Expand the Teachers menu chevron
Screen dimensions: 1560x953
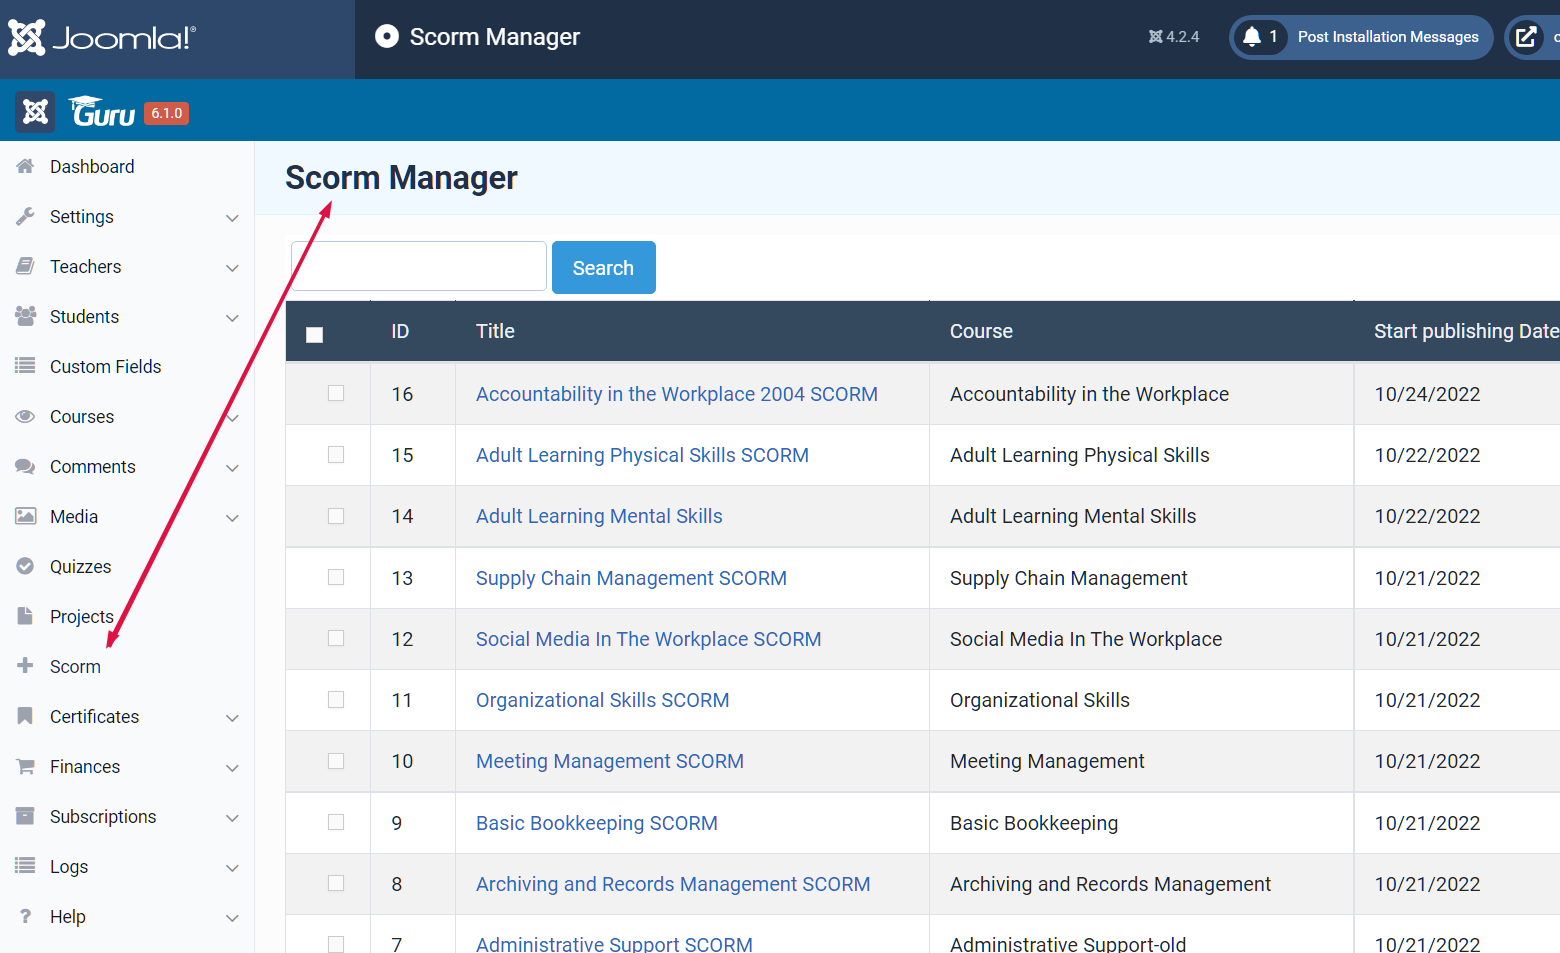[232, 268]
